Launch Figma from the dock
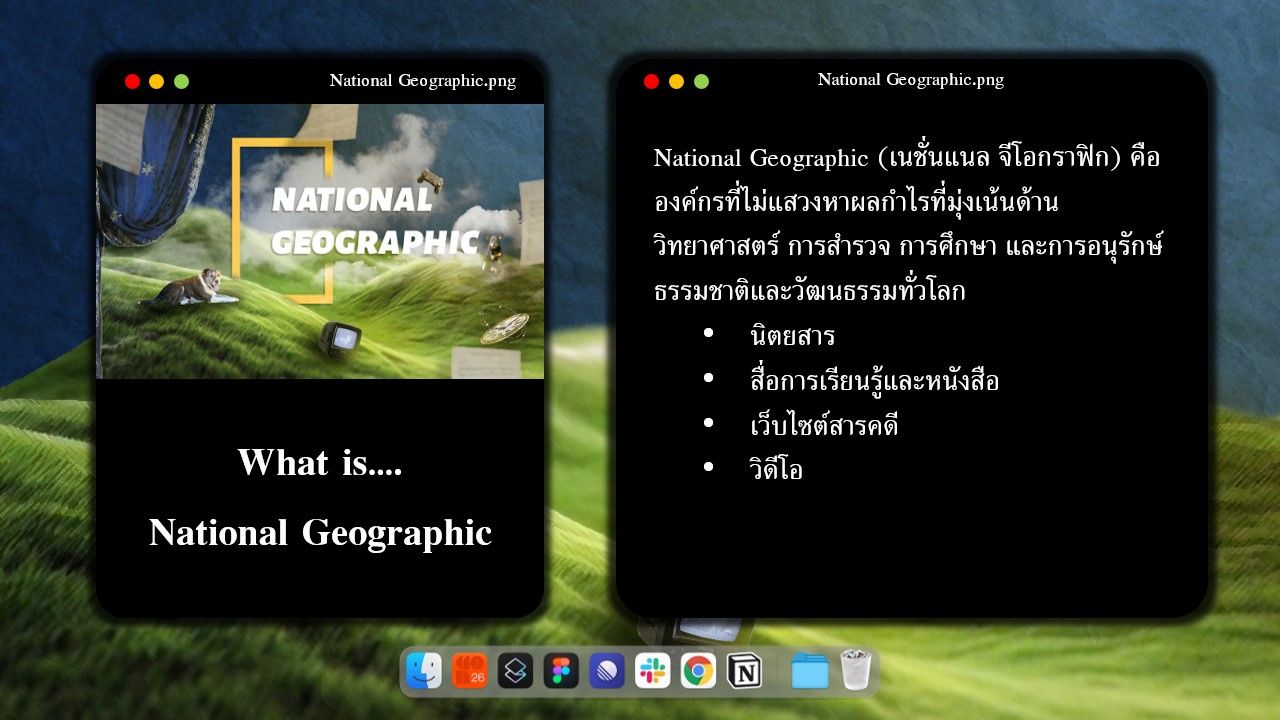This screenshot has height=720, width=1280. pos(561,671)
